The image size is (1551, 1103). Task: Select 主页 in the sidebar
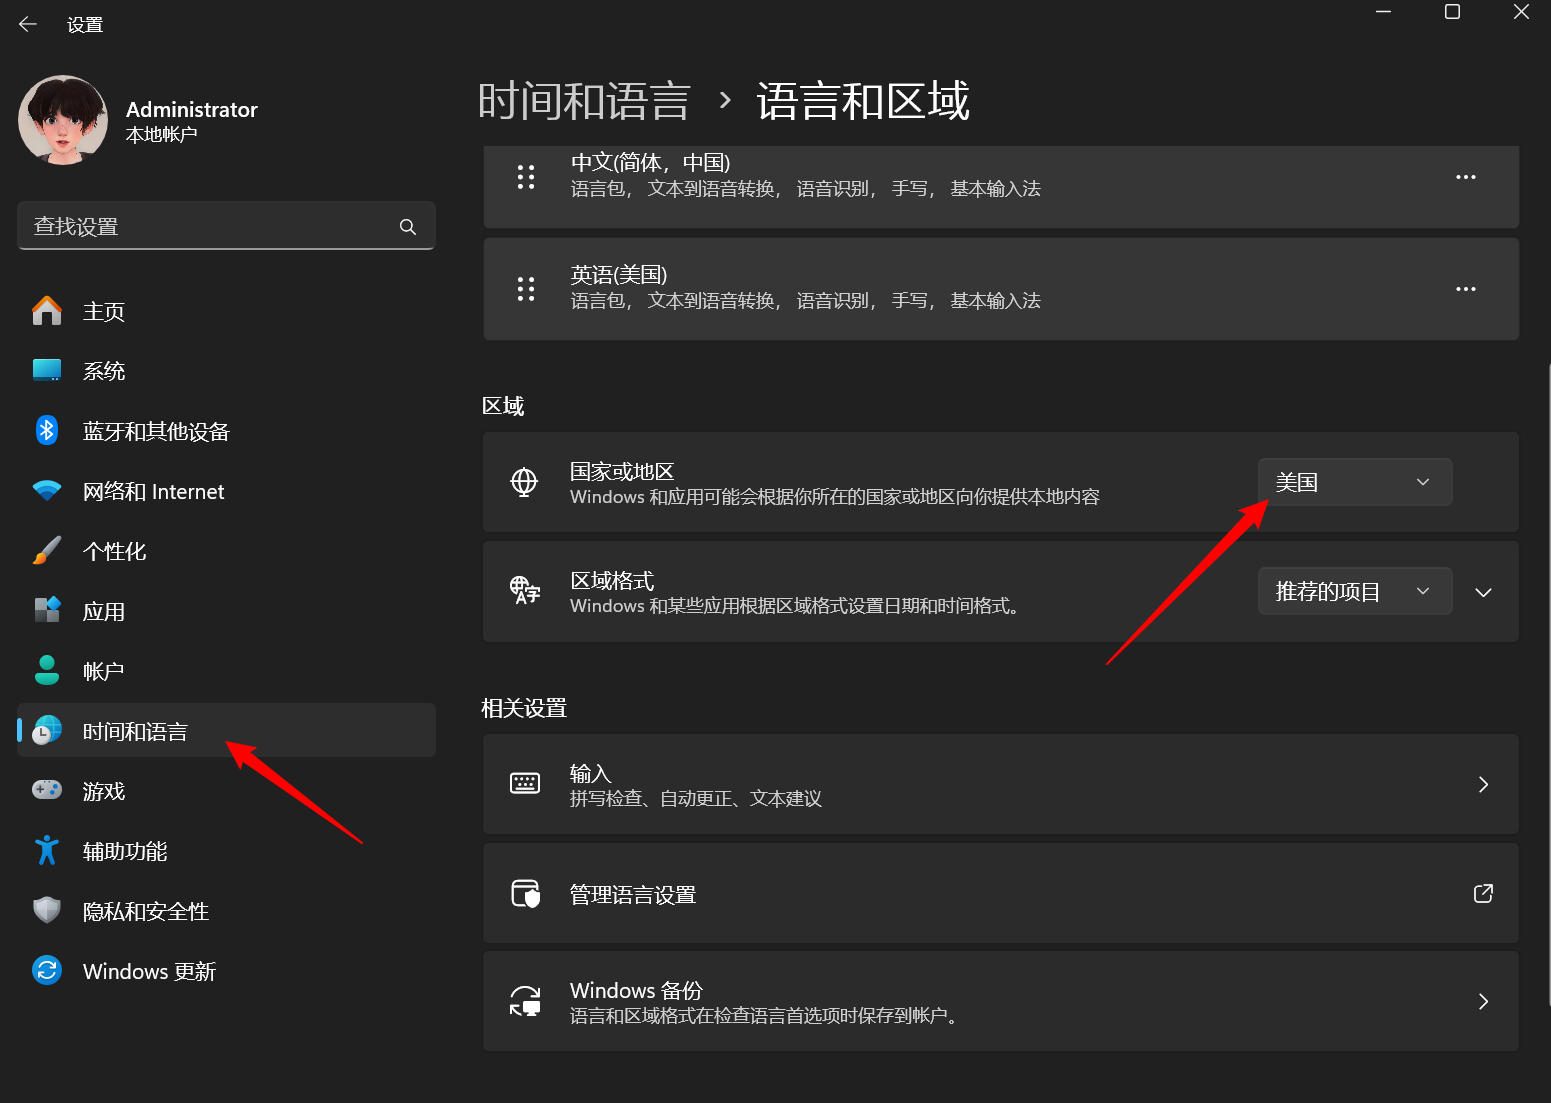pos(226,311)
